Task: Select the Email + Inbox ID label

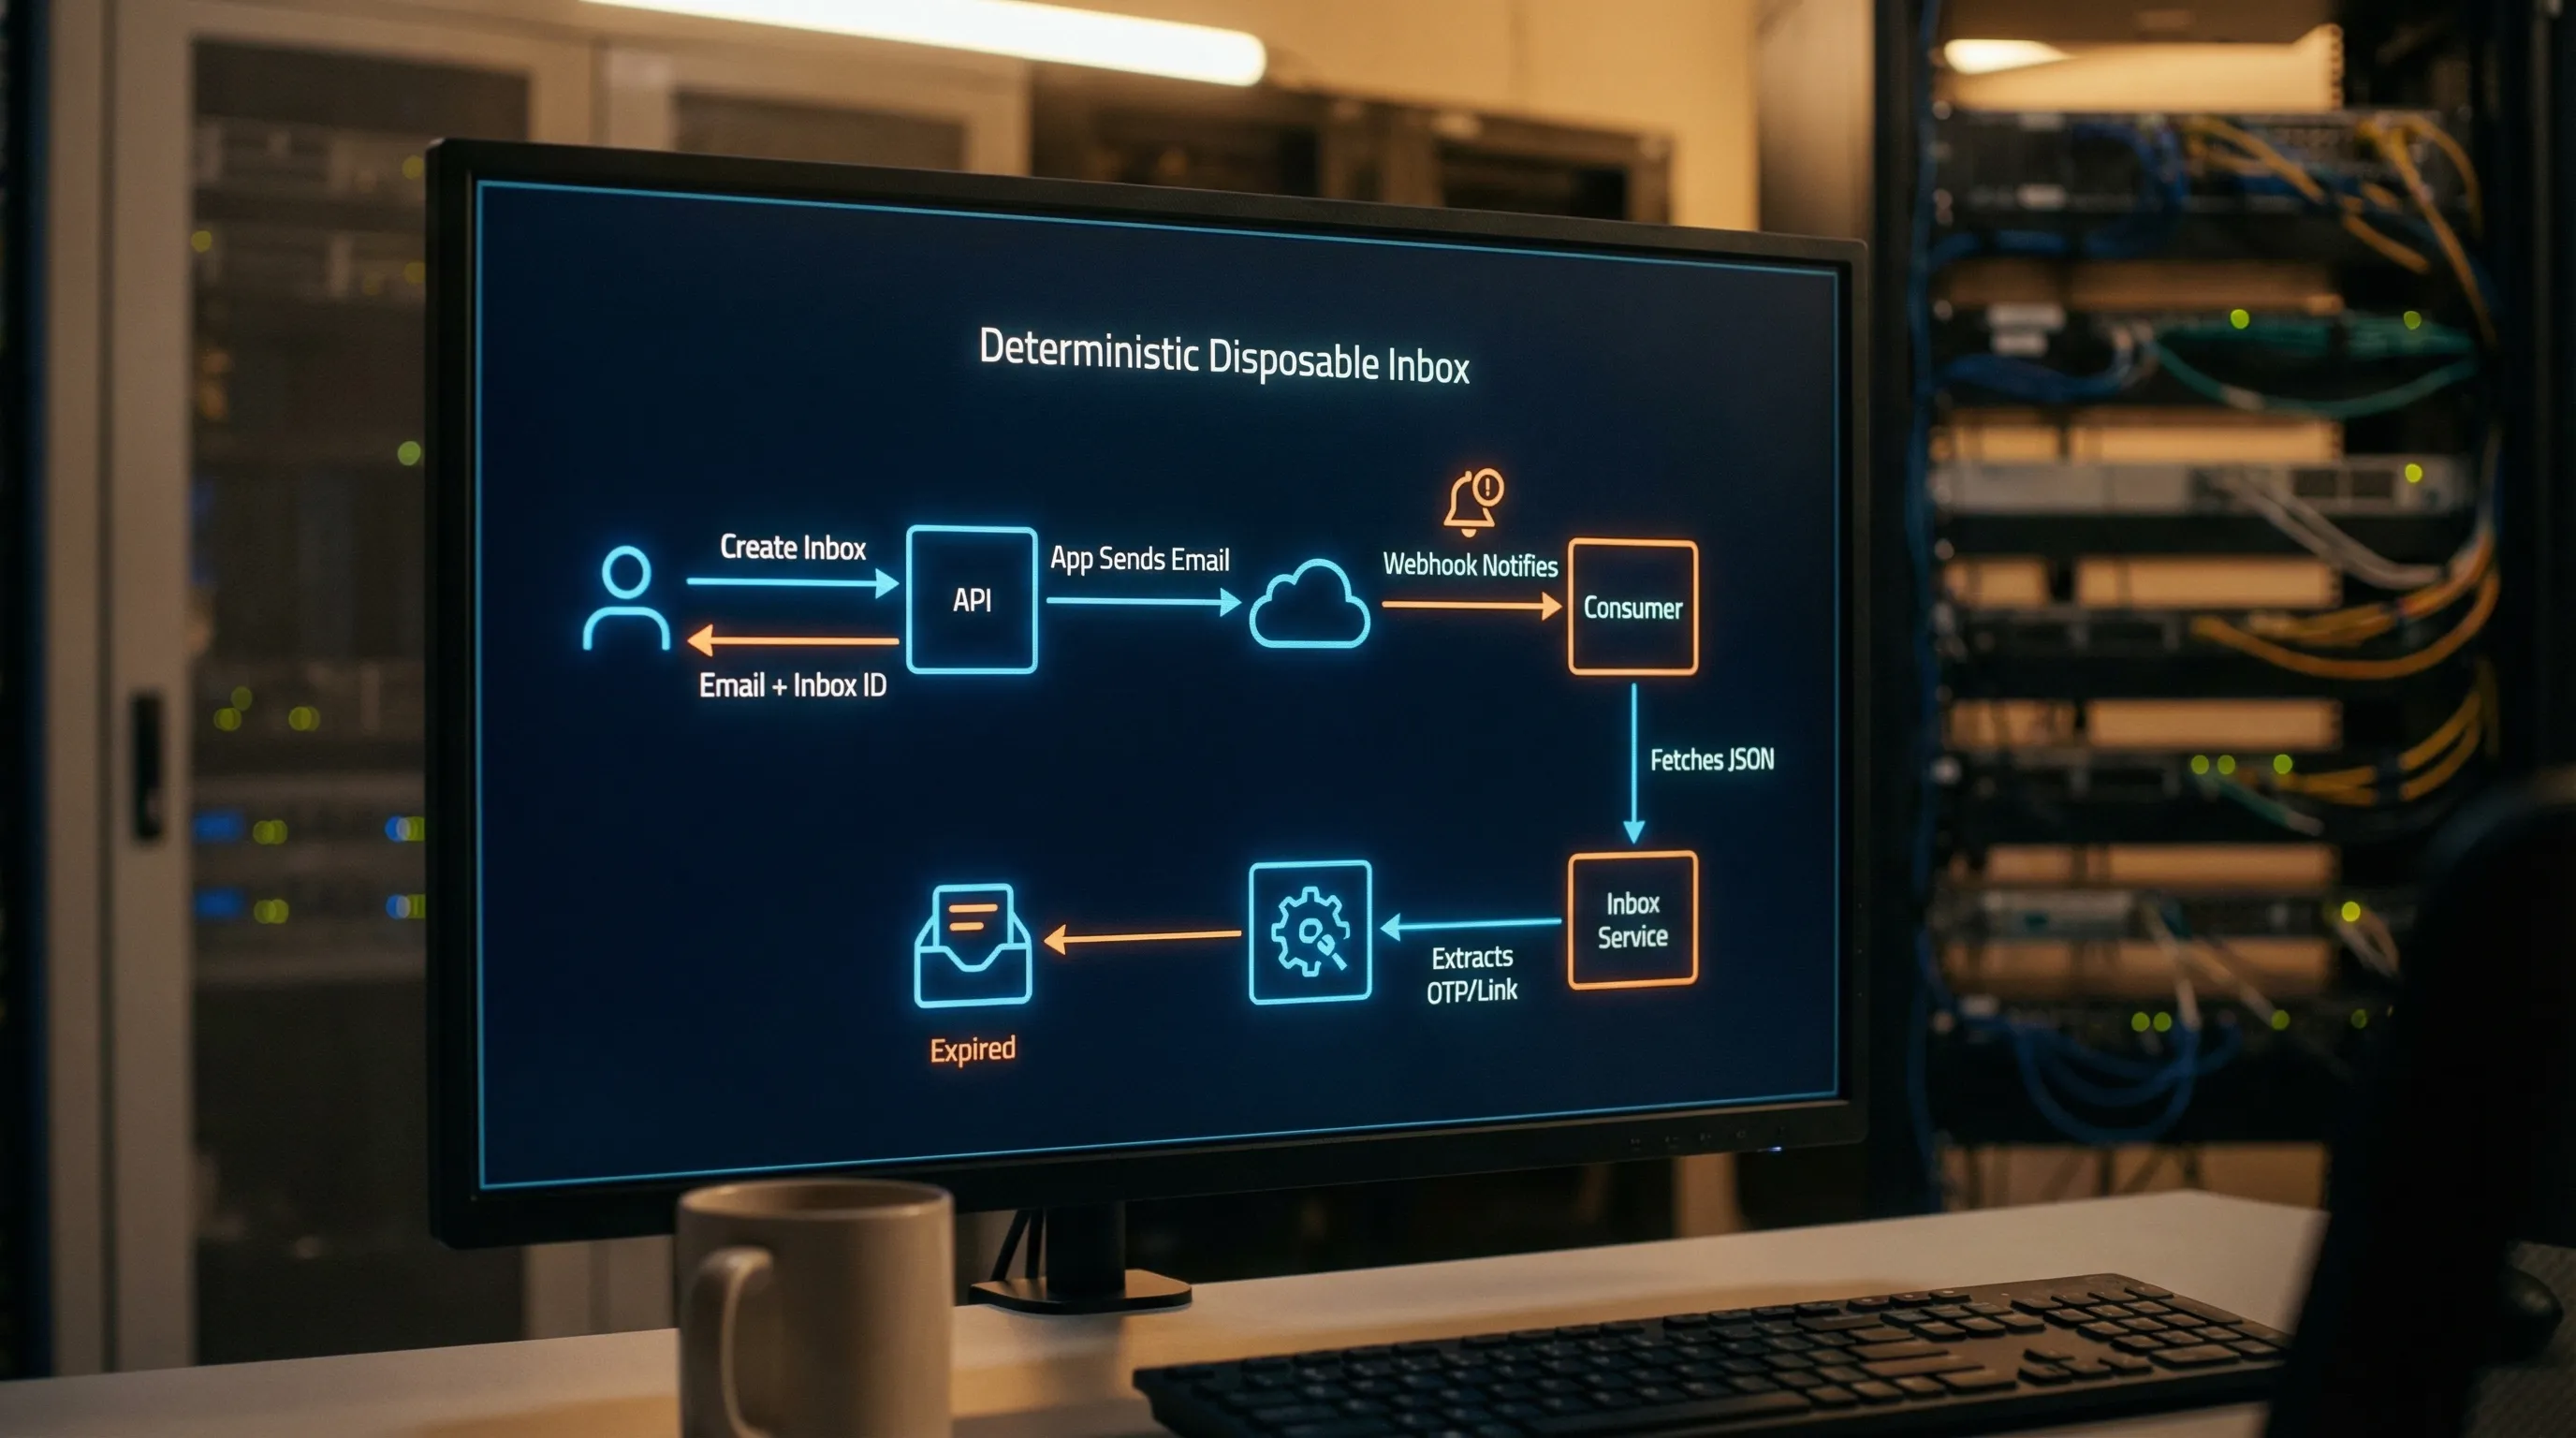Action: coord(793,687)
